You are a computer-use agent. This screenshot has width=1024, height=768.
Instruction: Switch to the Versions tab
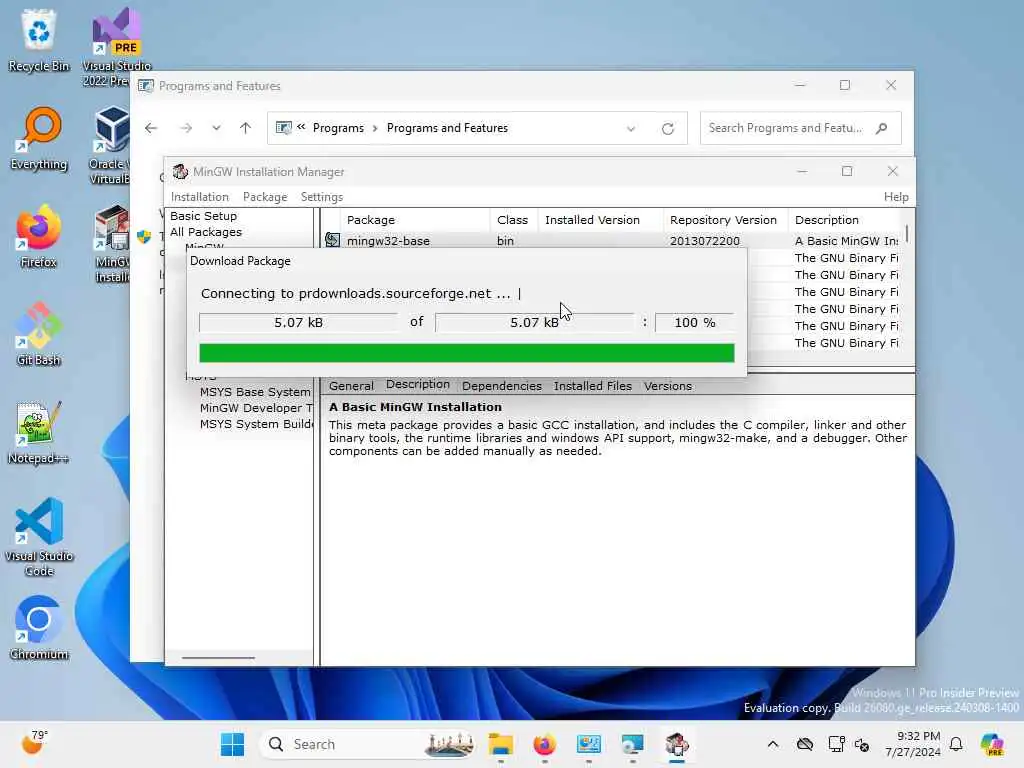(x=668, y=386)
